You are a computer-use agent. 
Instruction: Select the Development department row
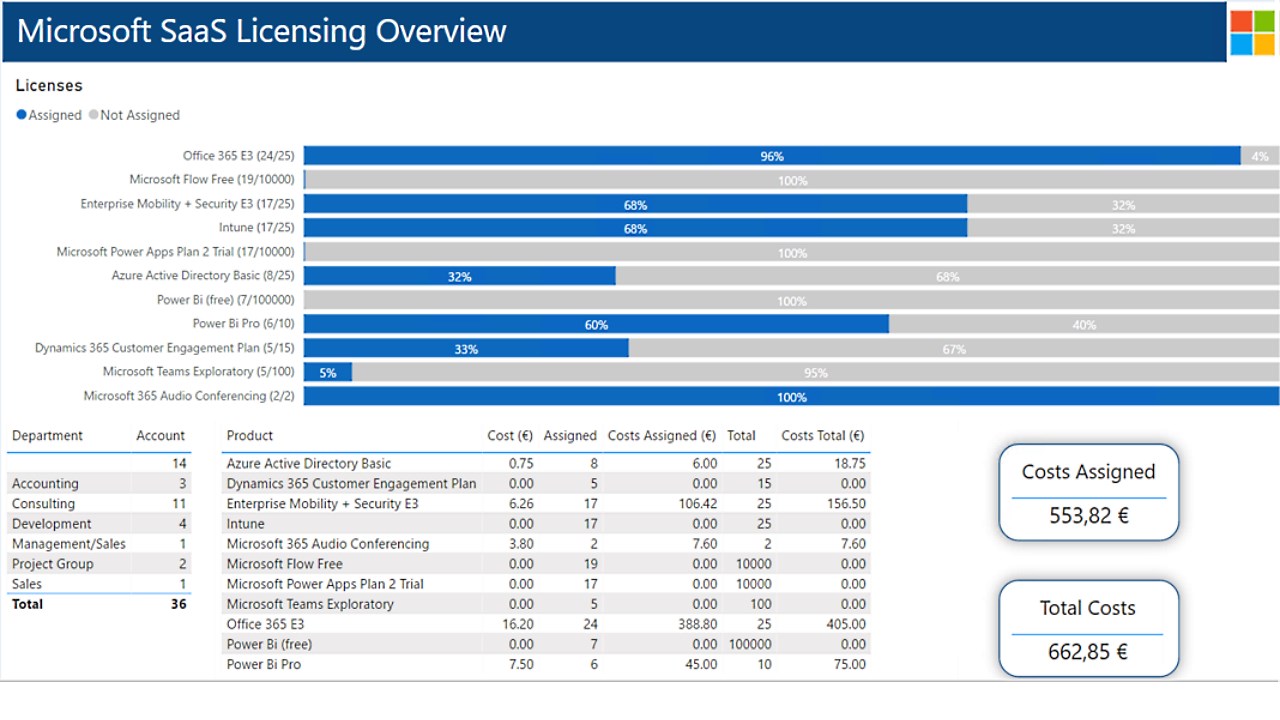99,524
